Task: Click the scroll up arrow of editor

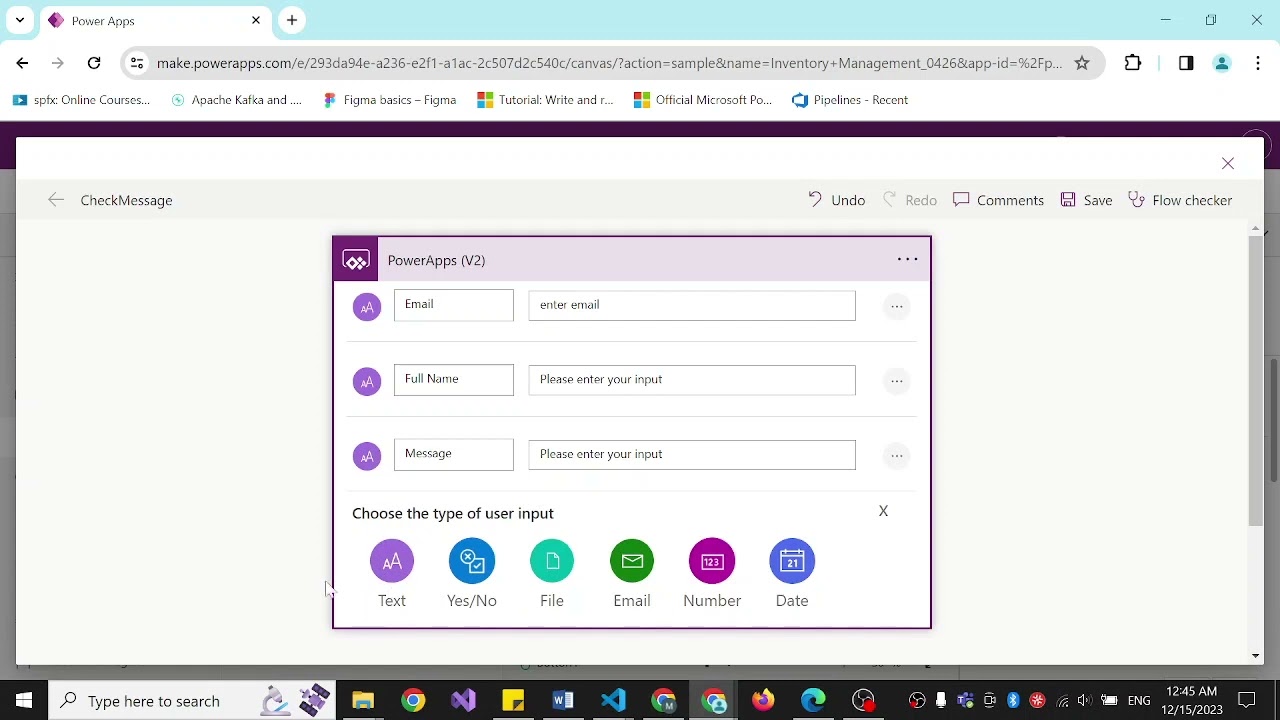Action: (1256, 229)
